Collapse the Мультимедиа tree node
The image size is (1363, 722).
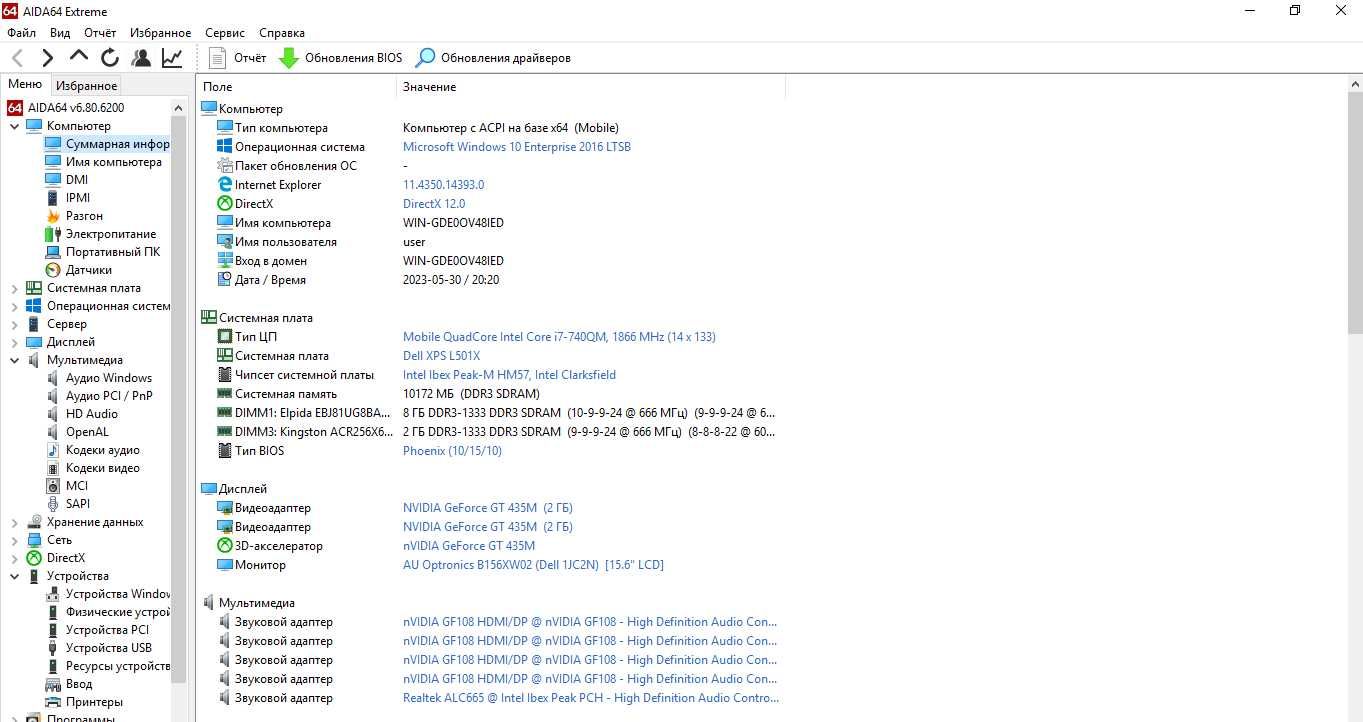click(14, 359)
